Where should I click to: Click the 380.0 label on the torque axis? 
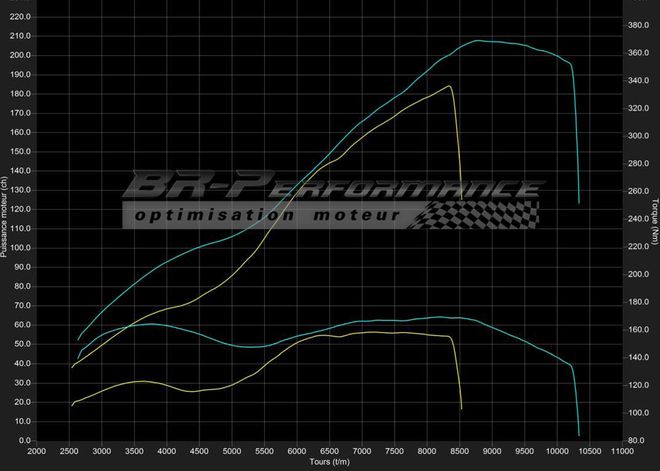[637, 25]
